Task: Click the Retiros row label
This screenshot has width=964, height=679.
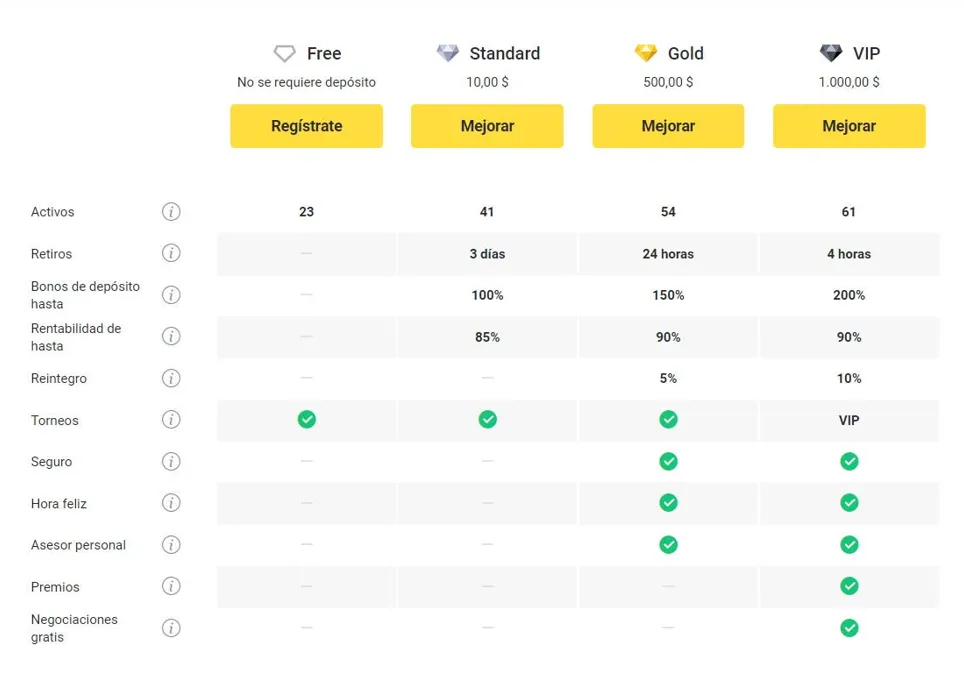Action: pyautogui.click(x=51, y=253)
